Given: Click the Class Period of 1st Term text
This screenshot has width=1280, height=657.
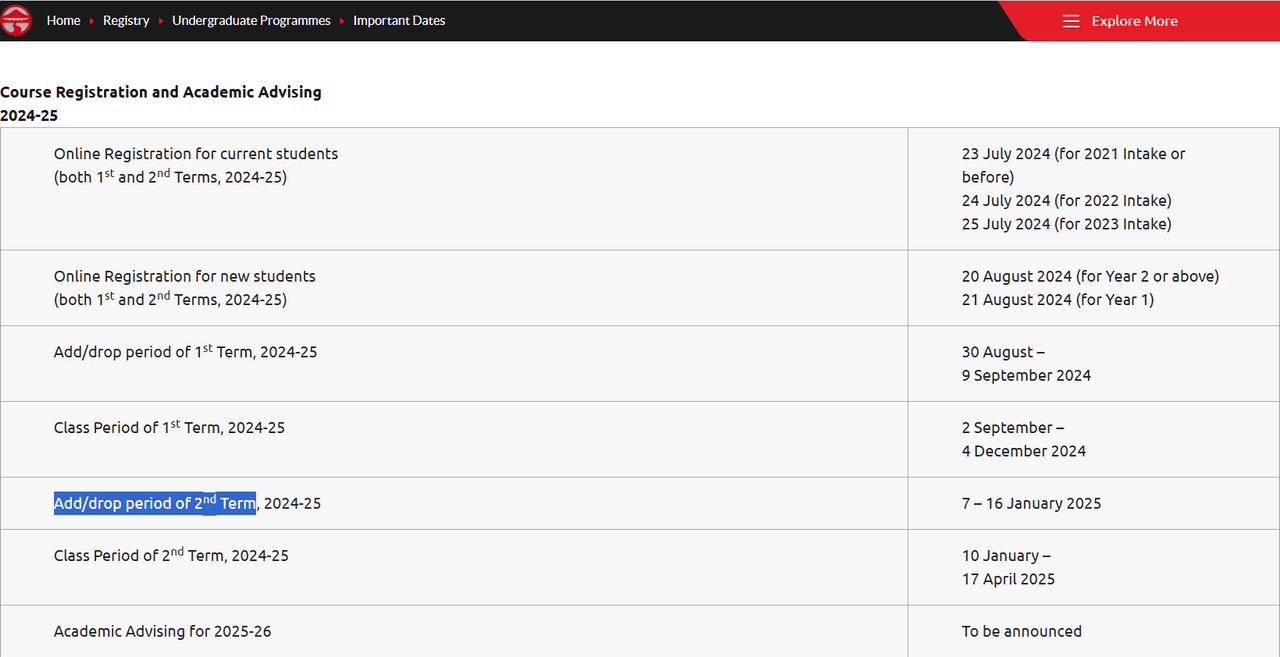Looking at the screenshot, I should pyautogui.click(x=169, y=428).
